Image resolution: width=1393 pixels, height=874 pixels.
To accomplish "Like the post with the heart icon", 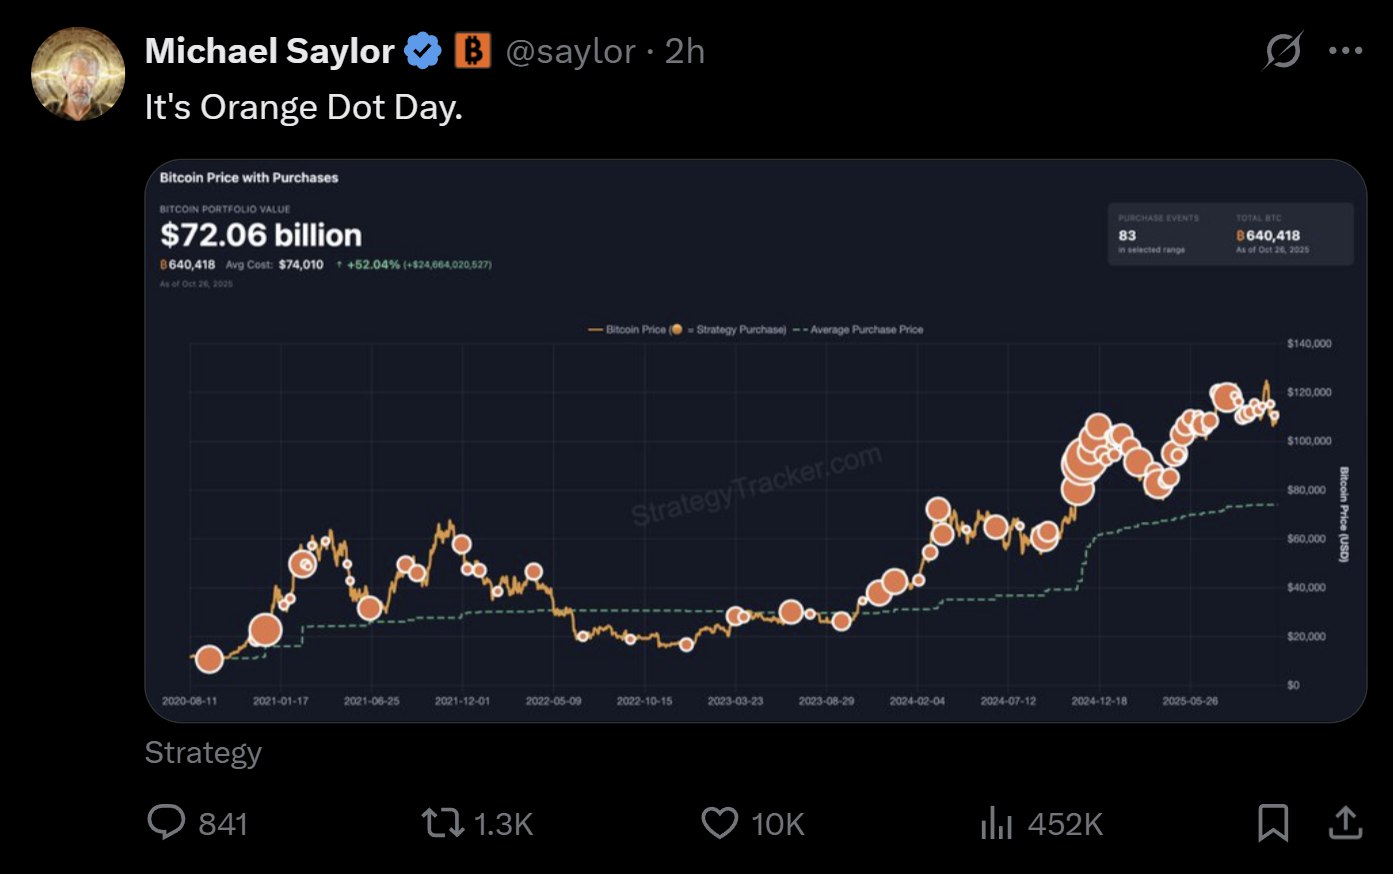I will (719, 823).
